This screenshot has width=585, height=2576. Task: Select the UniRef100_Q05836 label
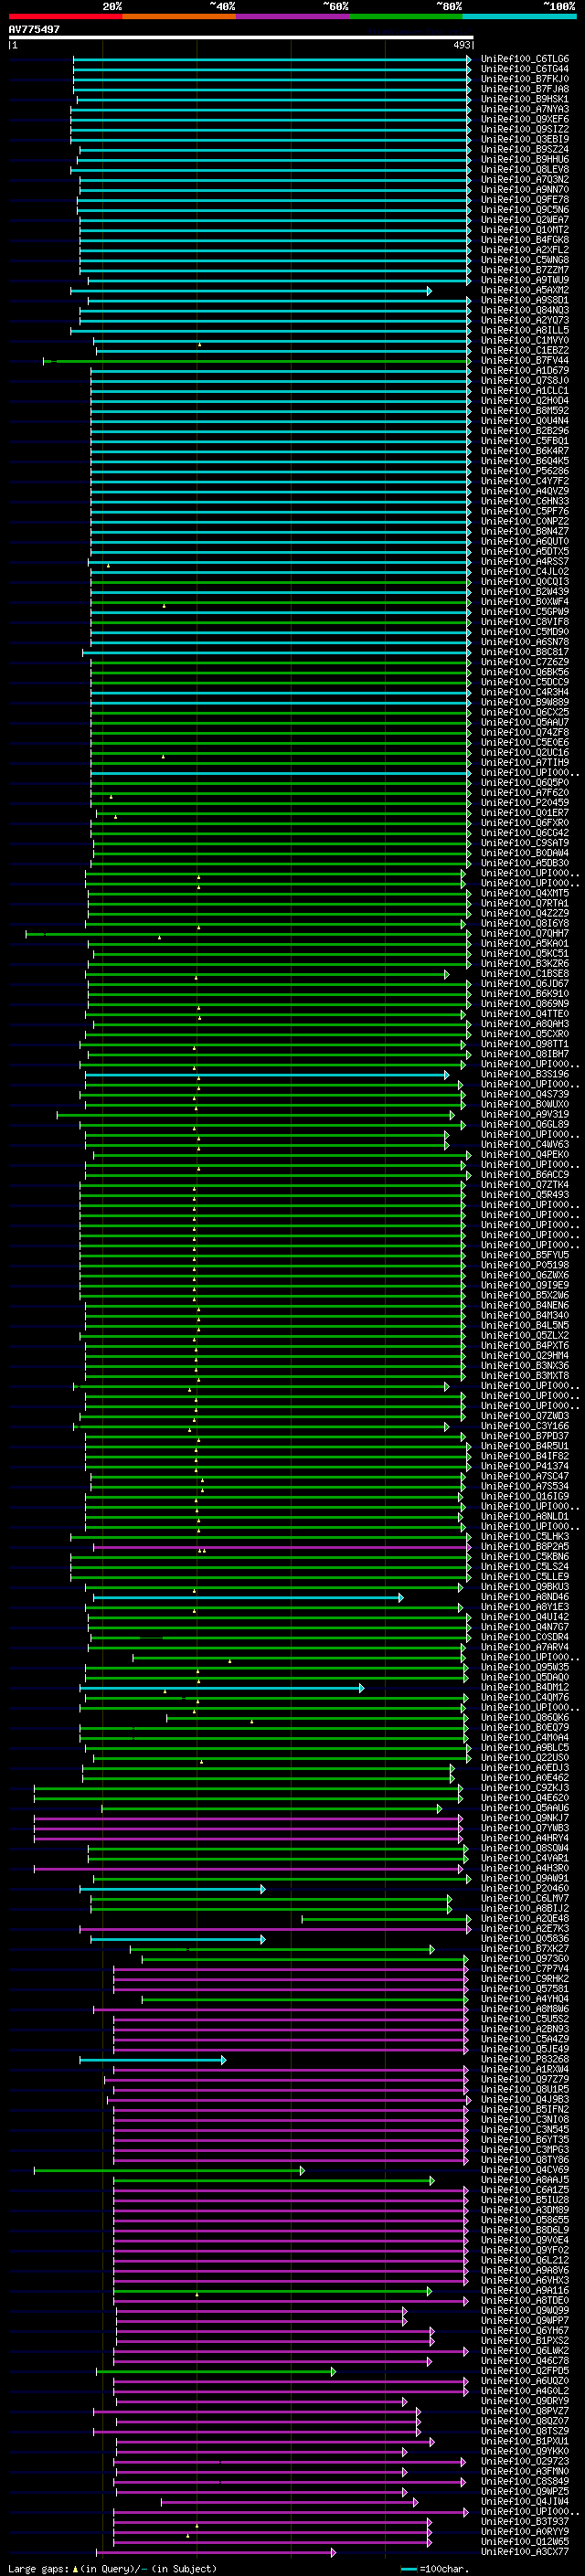tap(524, 1939)
